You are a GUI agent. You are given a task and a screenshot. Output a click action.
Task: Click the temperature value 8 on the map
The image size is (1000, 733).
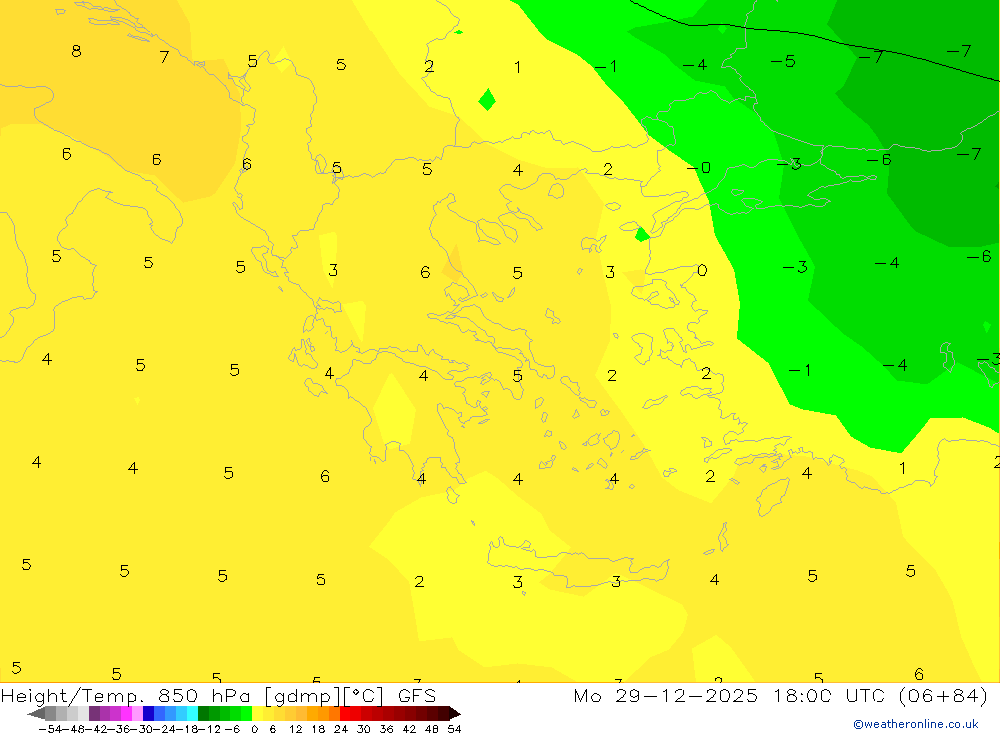(x=77, y=51)
